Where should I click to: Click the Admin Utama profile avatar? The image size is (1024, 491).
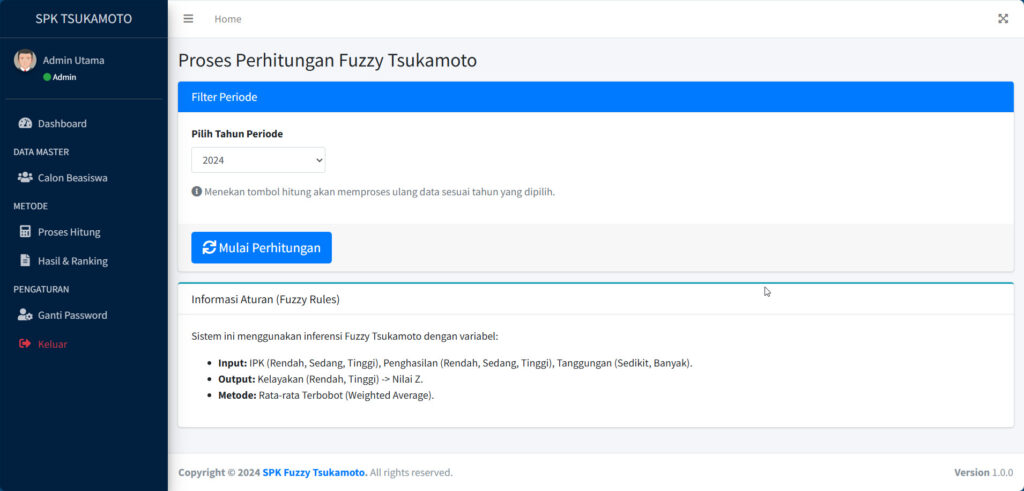point(25,60)
